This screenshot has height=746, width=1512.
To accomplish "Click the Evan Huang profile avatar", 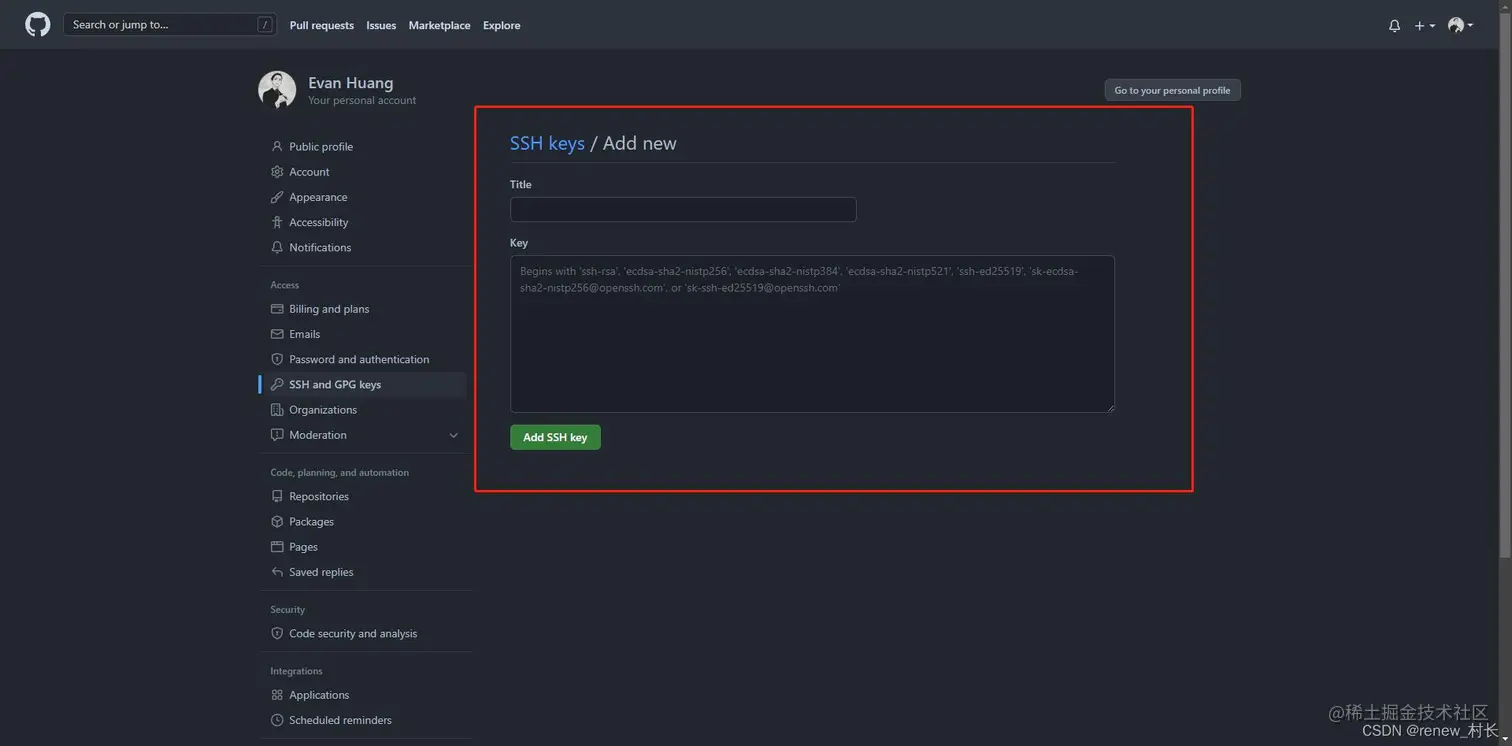I will [277, 90].
